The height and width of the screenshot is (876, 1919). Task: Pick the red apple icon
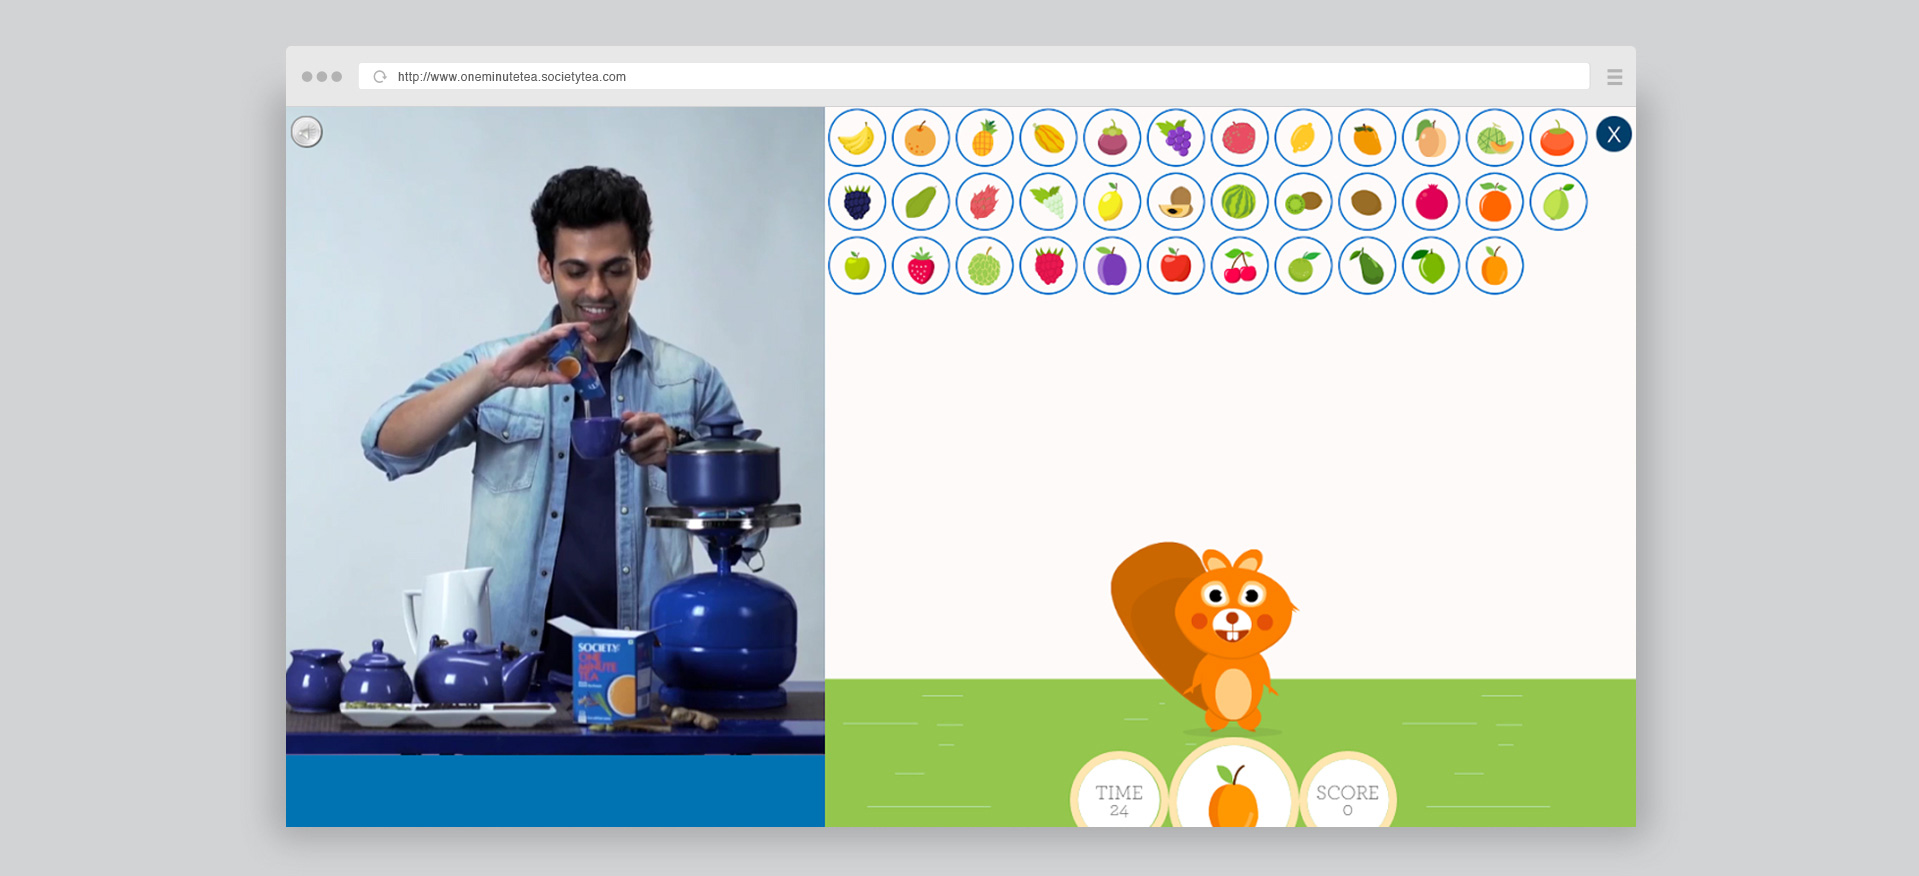(1176, 266)
